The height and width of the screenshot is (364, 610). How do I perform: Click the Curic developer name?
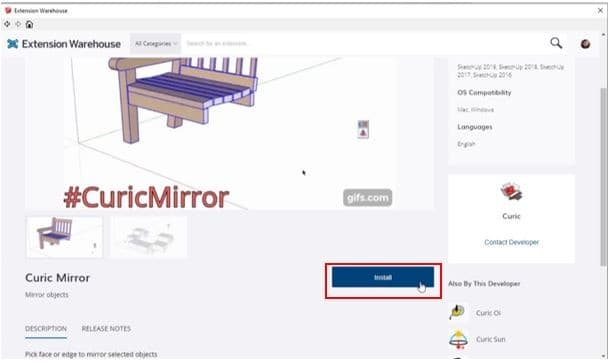point(511,216)
